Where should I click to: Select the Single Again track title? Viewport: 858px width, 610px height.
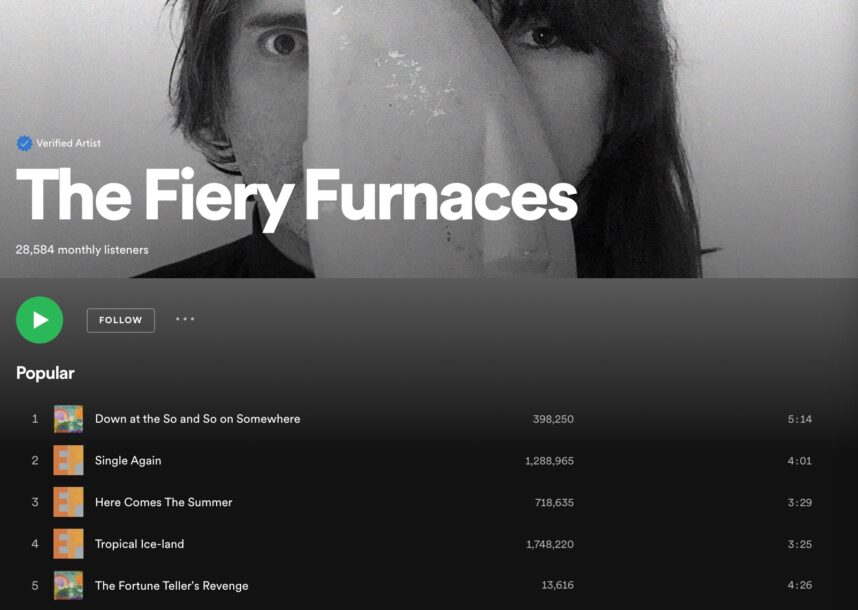128,461
